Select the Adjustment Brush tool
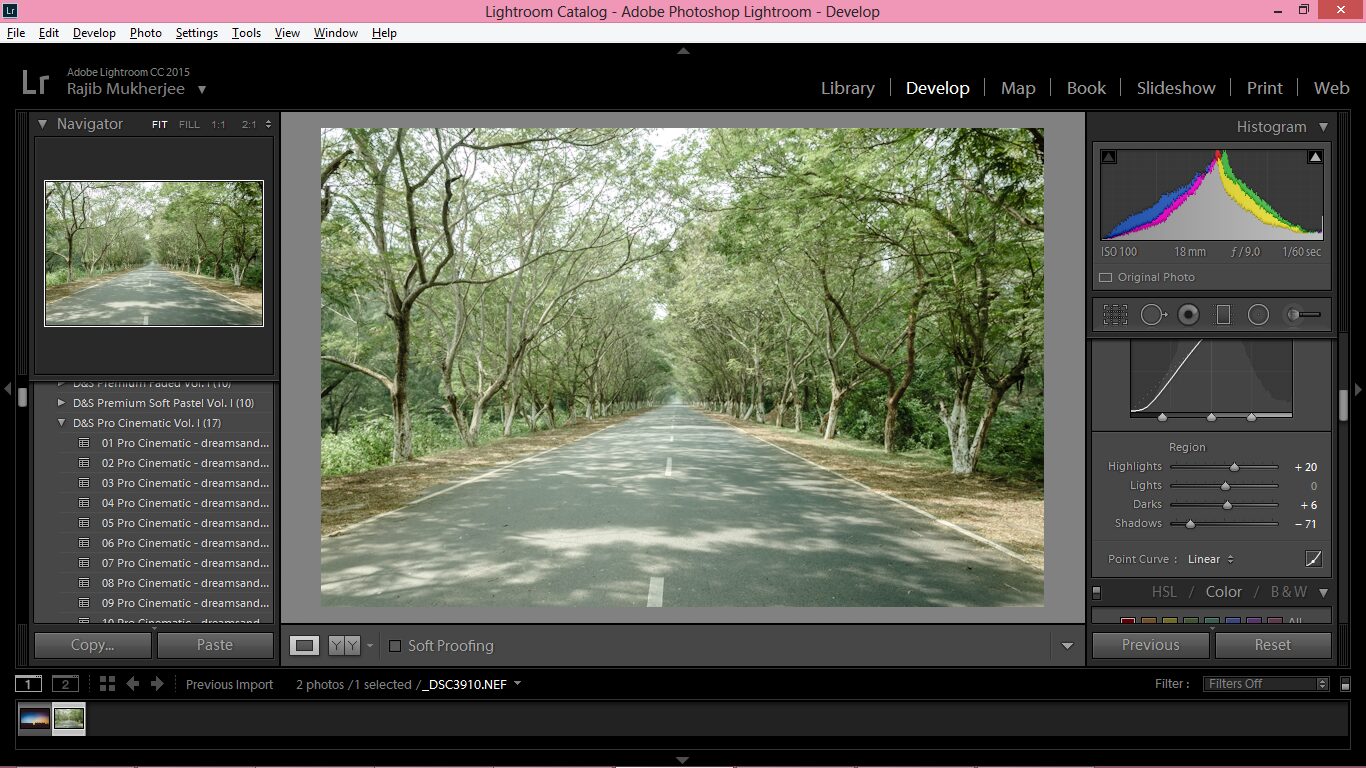This screenshot has height=768, width=1366. (1303, 315)
